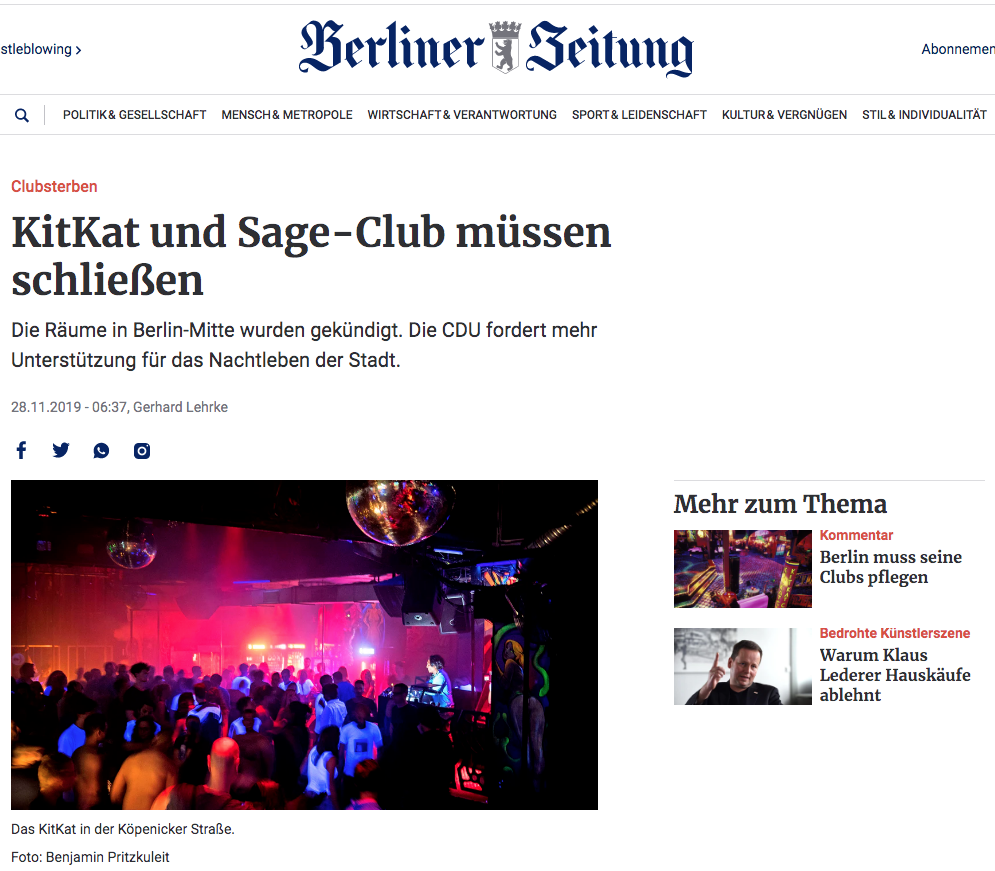Navigate to Sport & Leidenschaft
The width and height of the screenshot is (995, 871).
tap(639, 115)
